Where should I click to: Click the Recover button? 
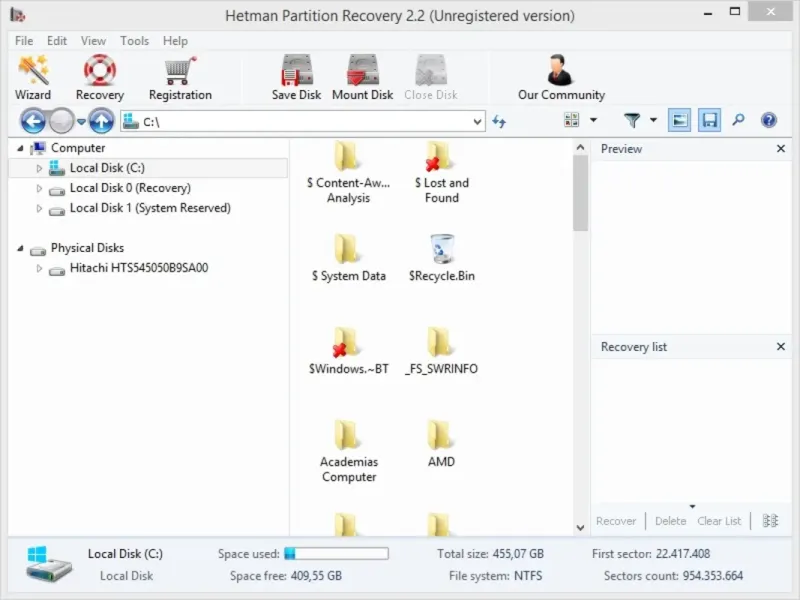coord(616,521)
